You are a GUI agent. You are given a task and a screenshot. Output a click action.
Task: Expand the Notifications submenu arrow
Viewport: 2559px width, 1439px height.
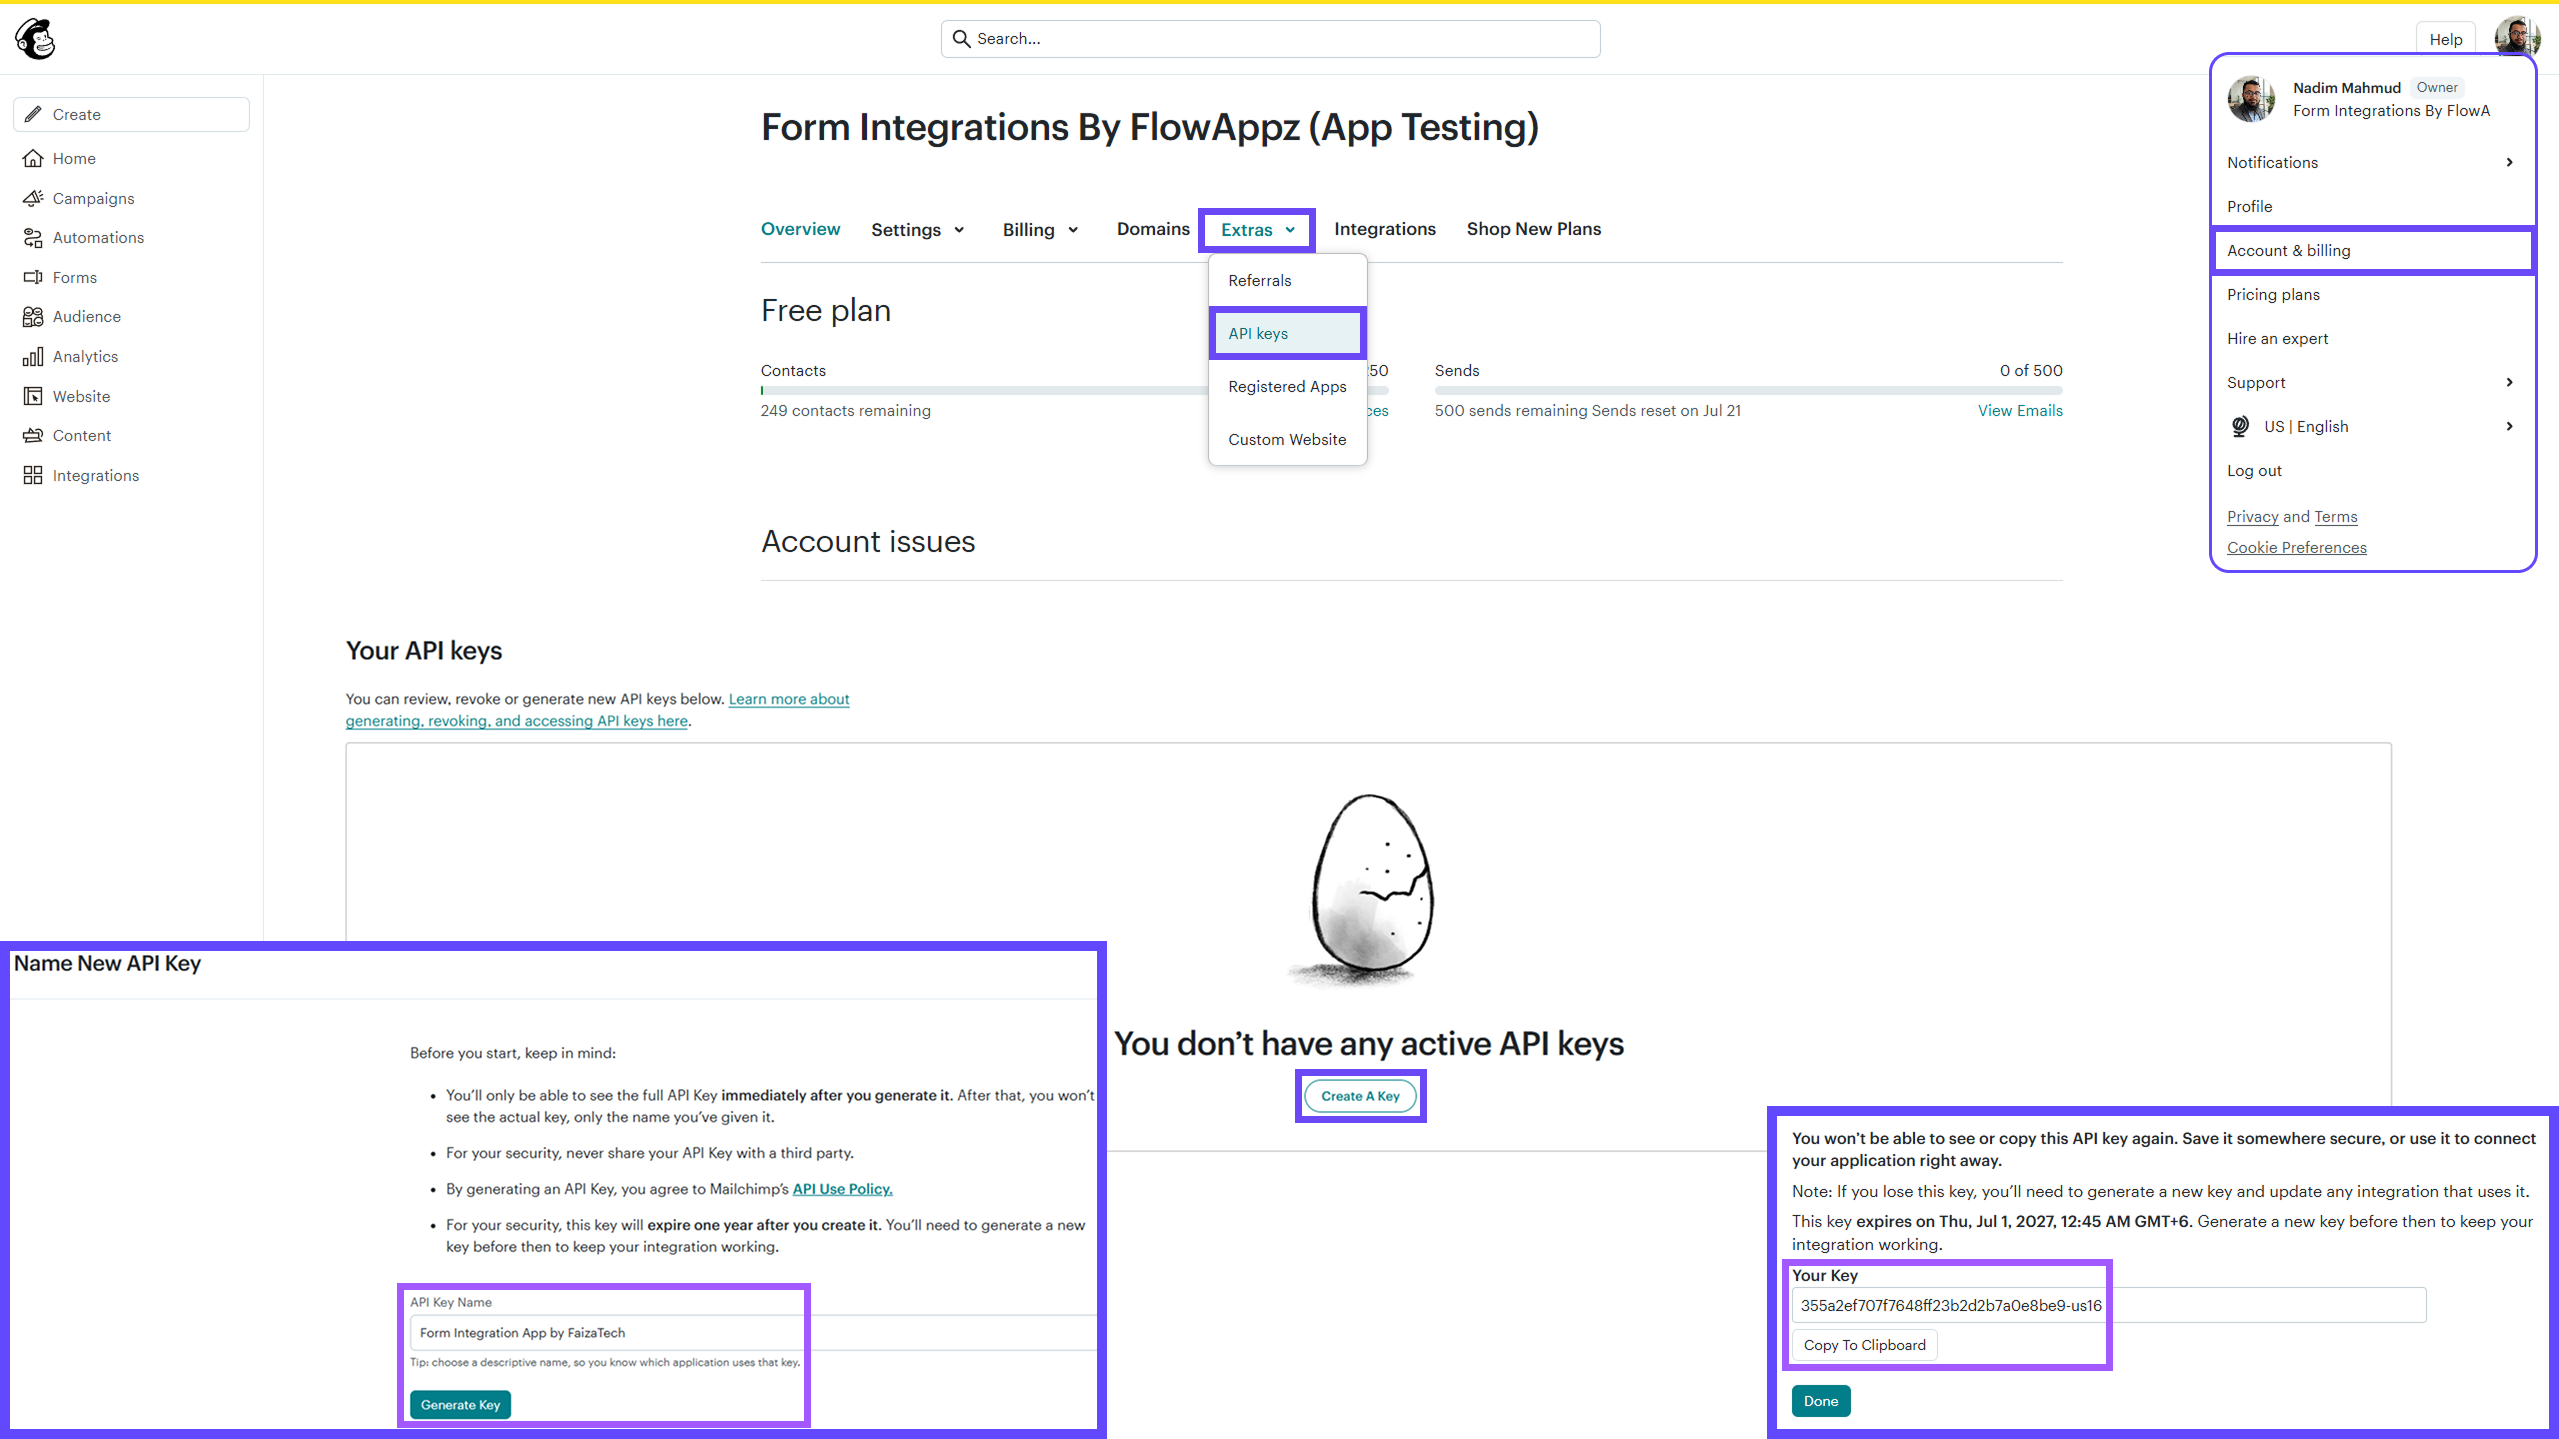coord(2509,162)
